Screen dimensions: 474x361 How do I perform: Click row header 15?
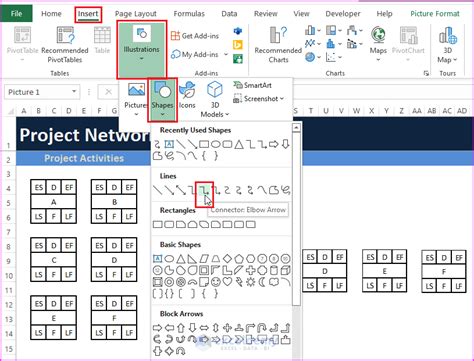[x=9, y=349]
